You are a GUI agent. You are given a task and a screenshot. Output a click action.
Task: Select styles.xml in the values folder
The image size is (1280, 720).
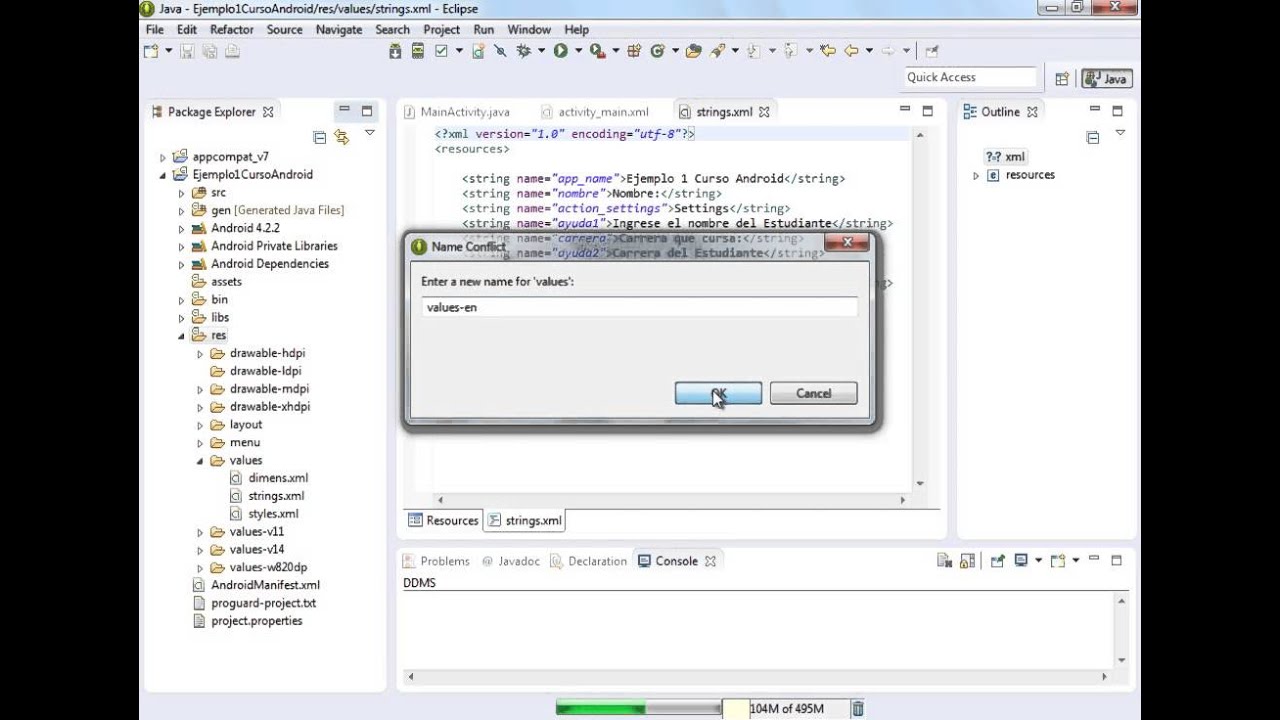(273, 514)
